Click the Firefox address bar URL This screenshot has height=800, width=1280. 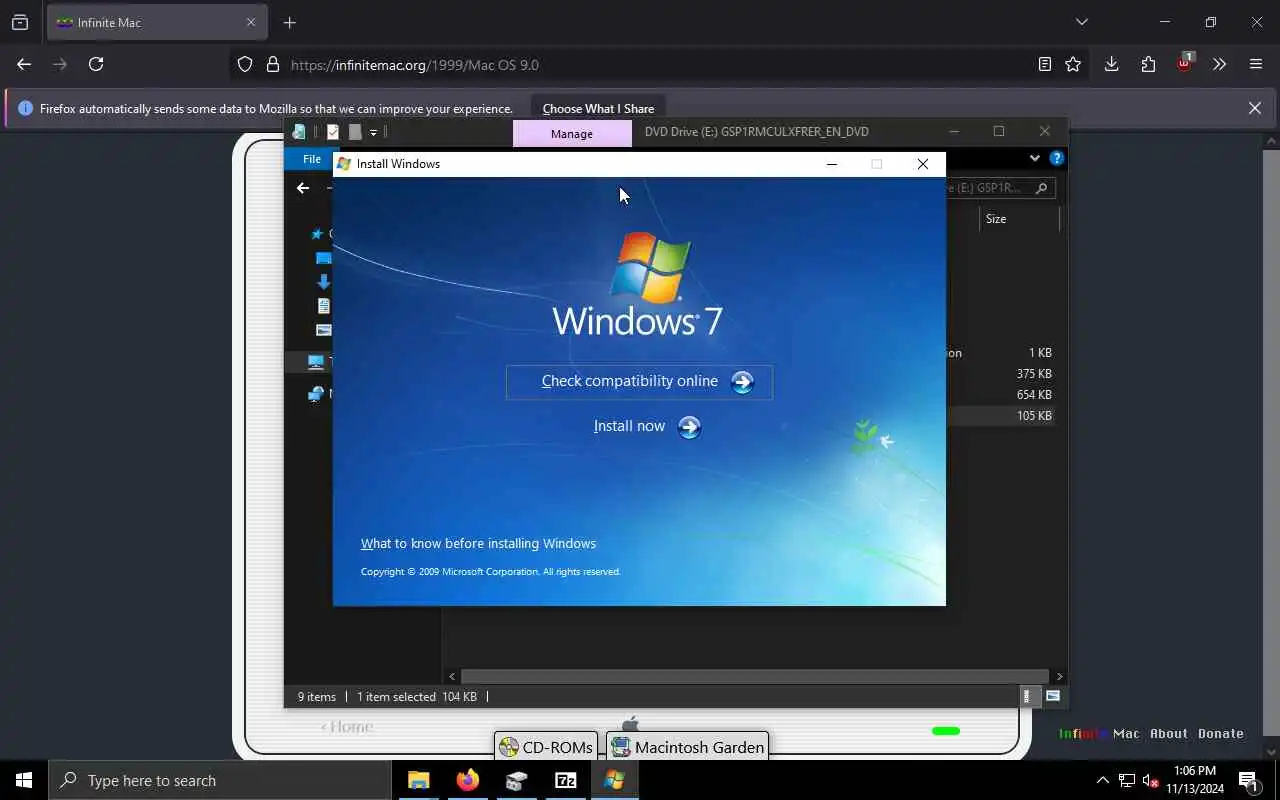tap(415, 65)
